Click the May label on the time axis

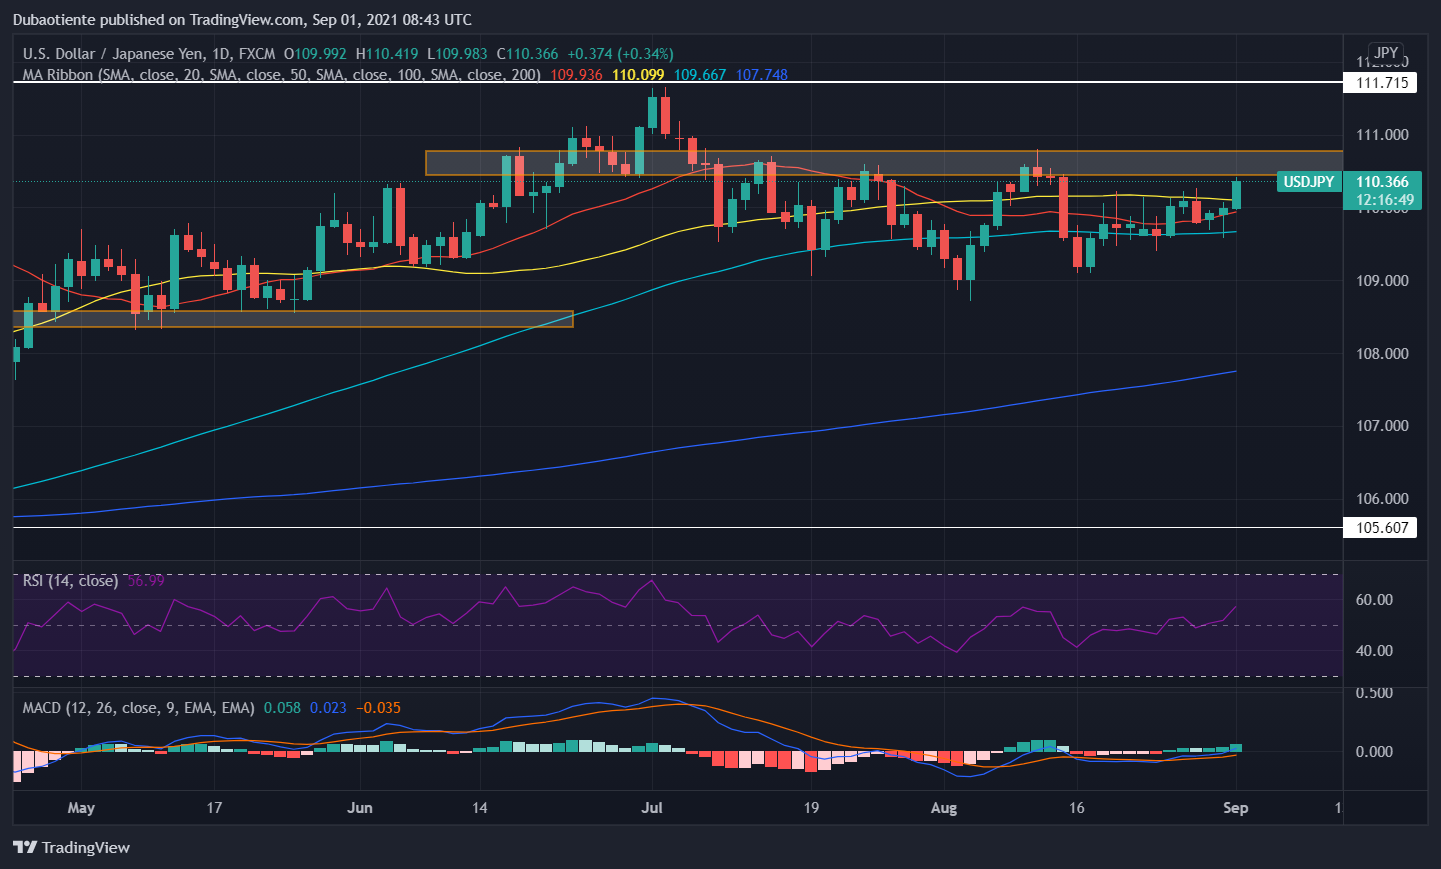[x=81, y=808]
